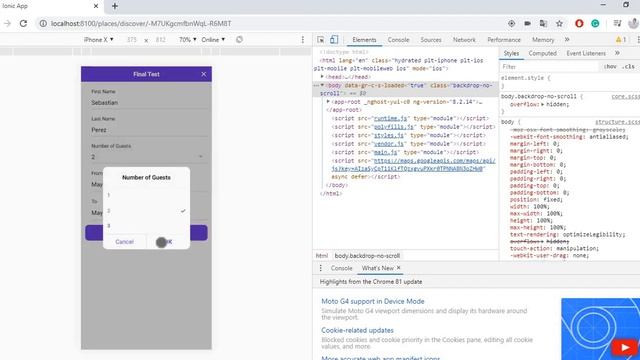Open the Online throttling dropdown
The height and width of the screenshot is (360, 640).
point(213,40)
